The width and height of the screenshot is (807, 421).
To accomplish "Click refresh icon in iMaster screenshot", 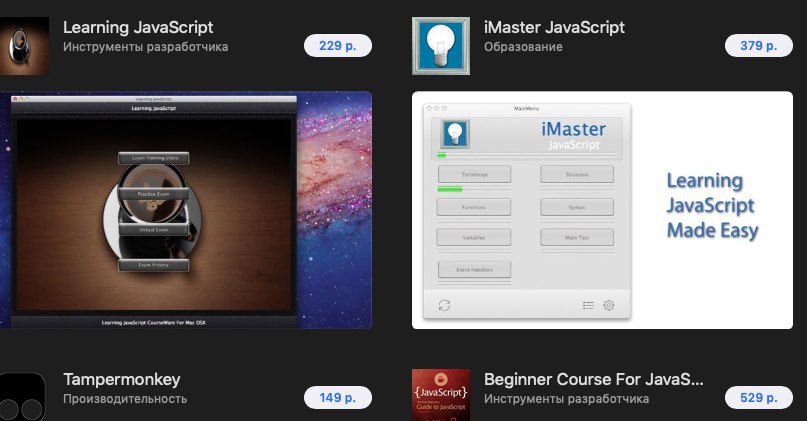I will click(444, 305).
